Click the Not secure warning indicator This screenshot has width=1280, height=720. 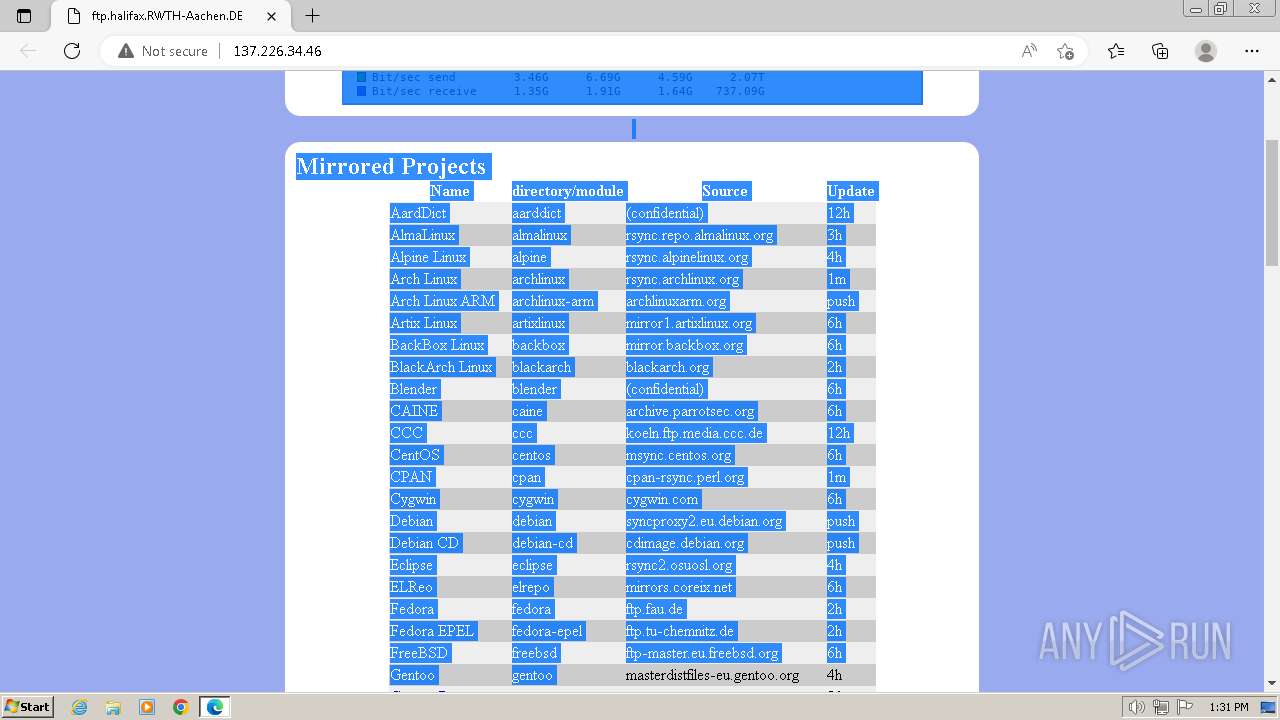[163, 51]
